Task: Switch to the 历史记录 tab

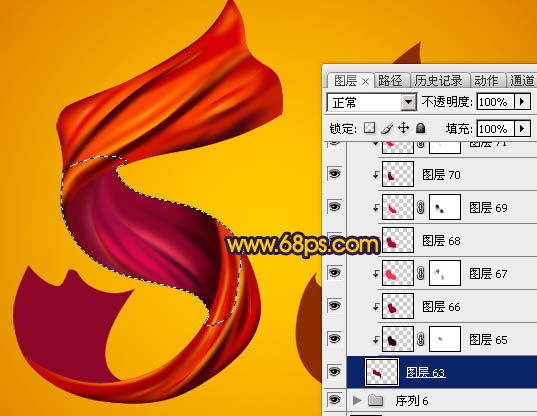Action: tap(439, 81)
